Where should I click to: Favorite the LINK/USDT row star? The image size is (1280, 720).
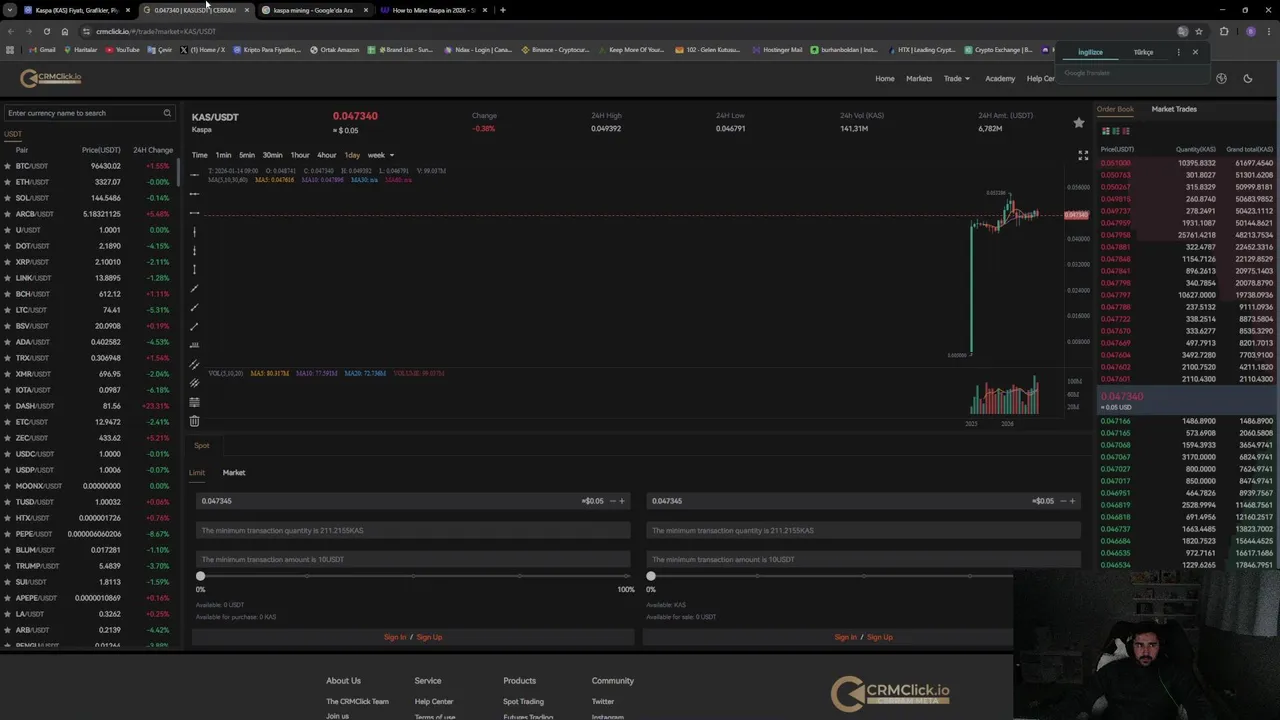click(7, 278)
